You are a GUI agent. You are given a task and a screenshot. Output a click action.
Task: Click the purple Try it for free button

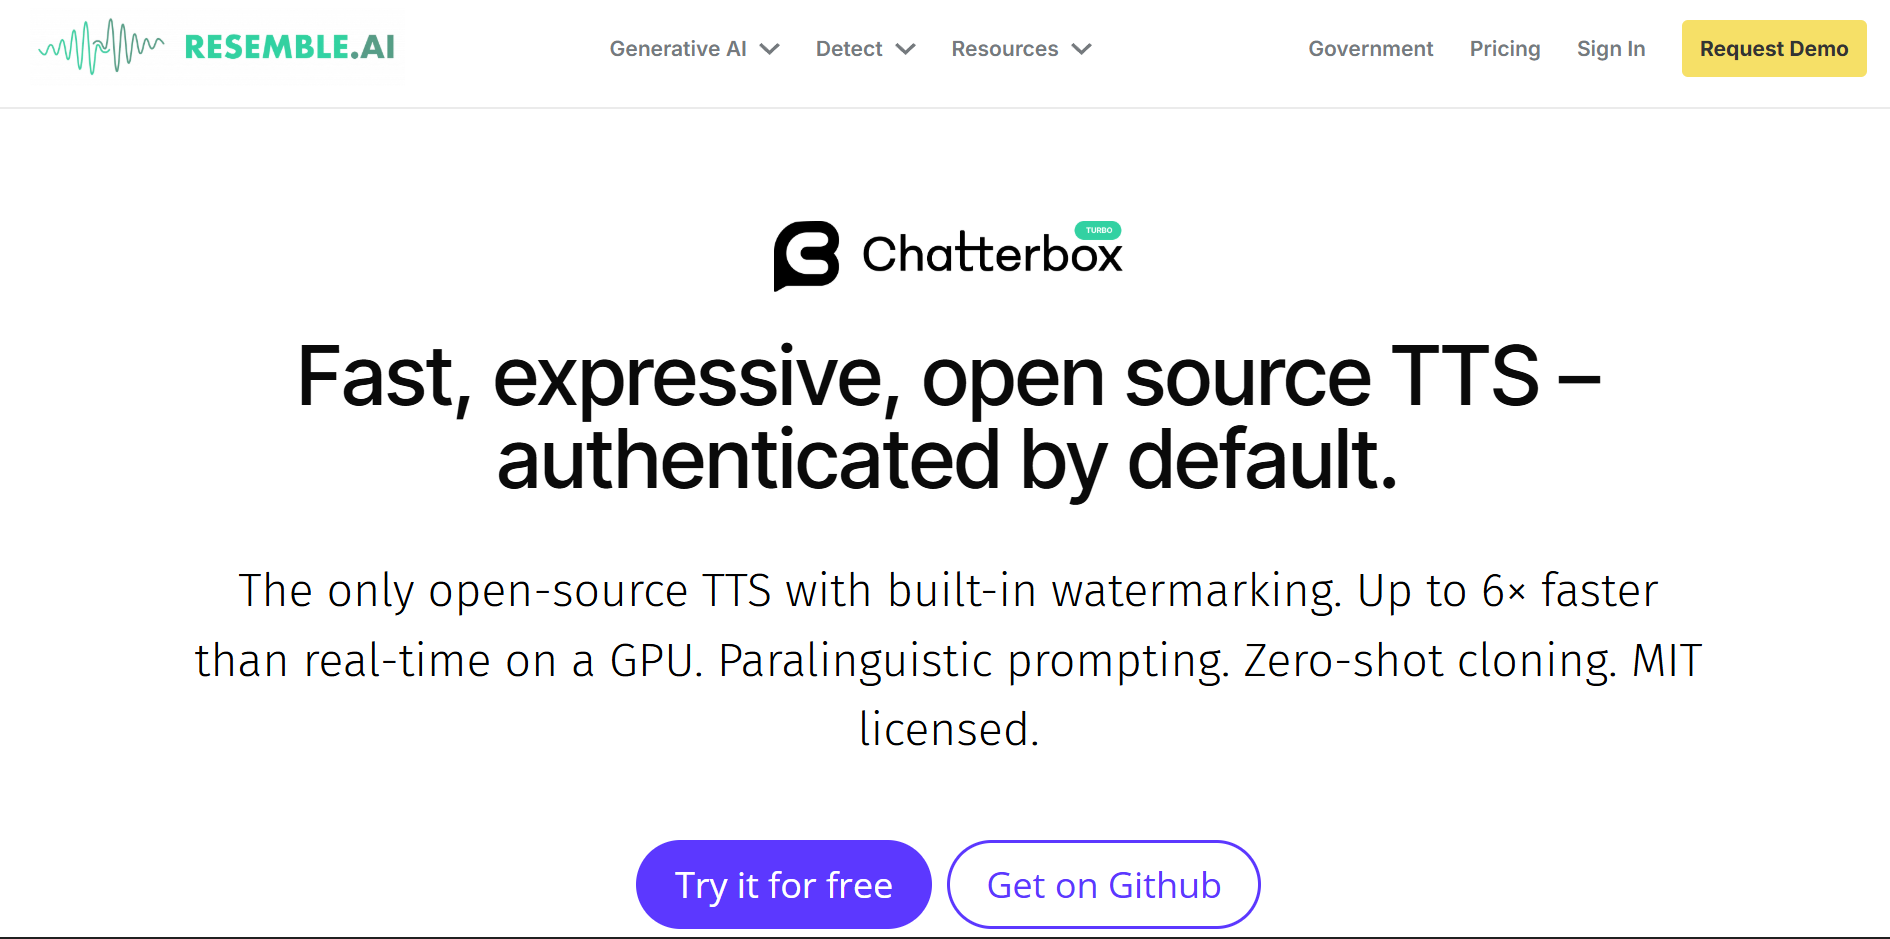[x=784, y=885]
